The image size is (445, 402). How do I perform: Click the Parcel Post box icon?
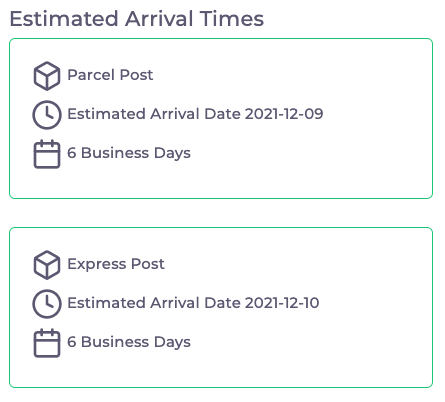point(47,76)
